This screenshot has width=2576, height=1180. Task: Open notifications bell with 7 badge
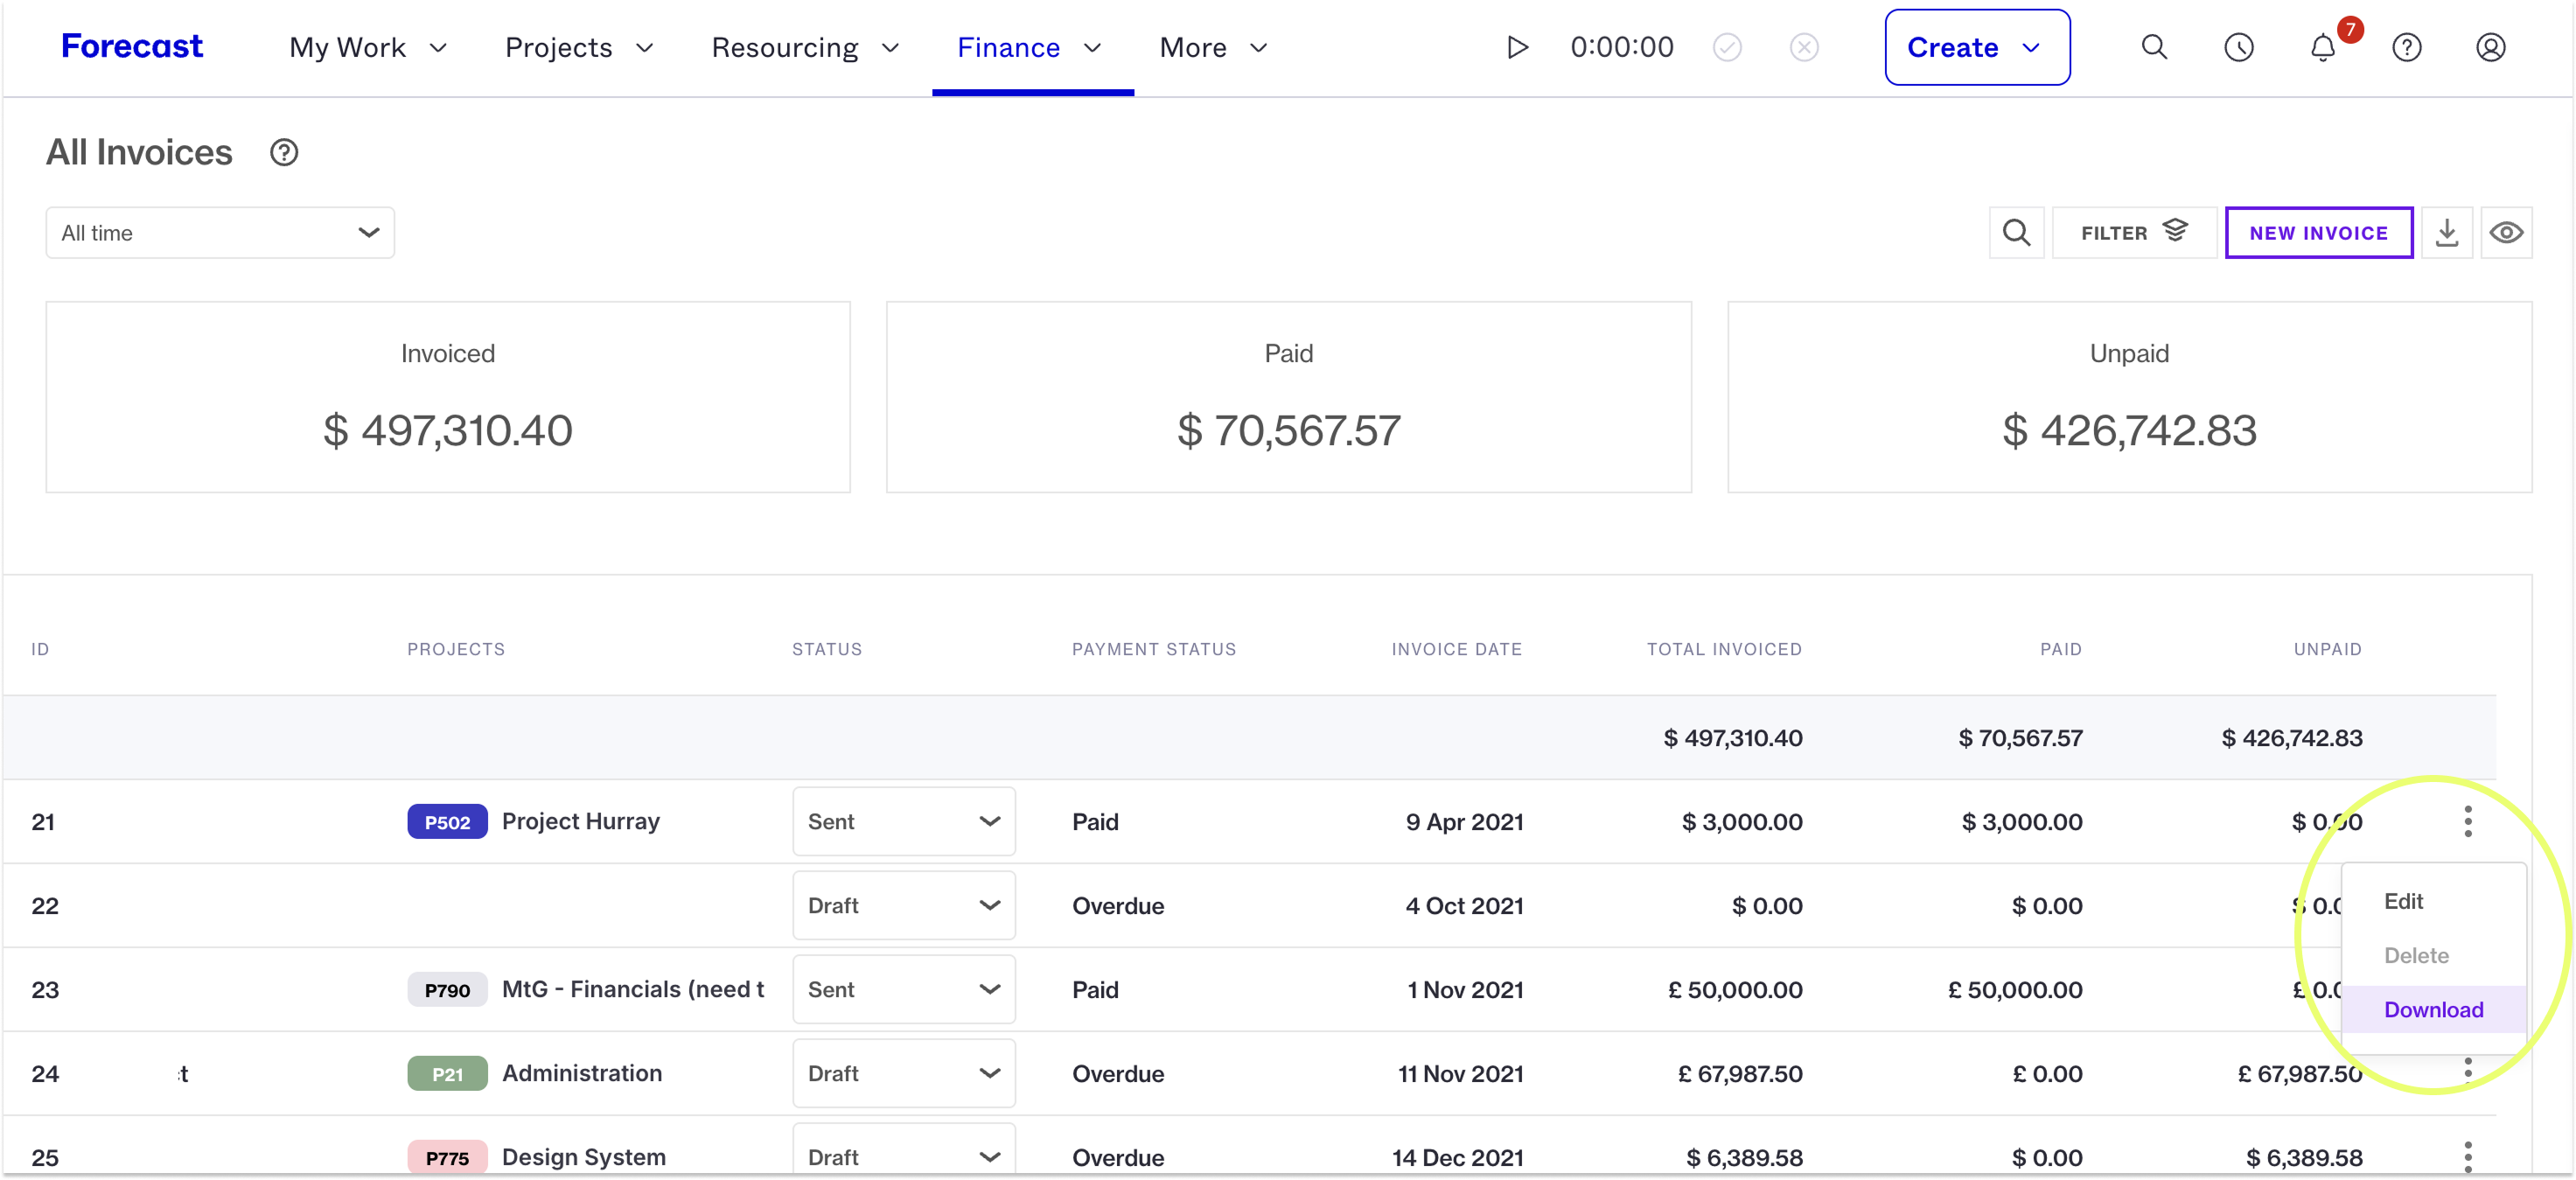click(2322, 47)
